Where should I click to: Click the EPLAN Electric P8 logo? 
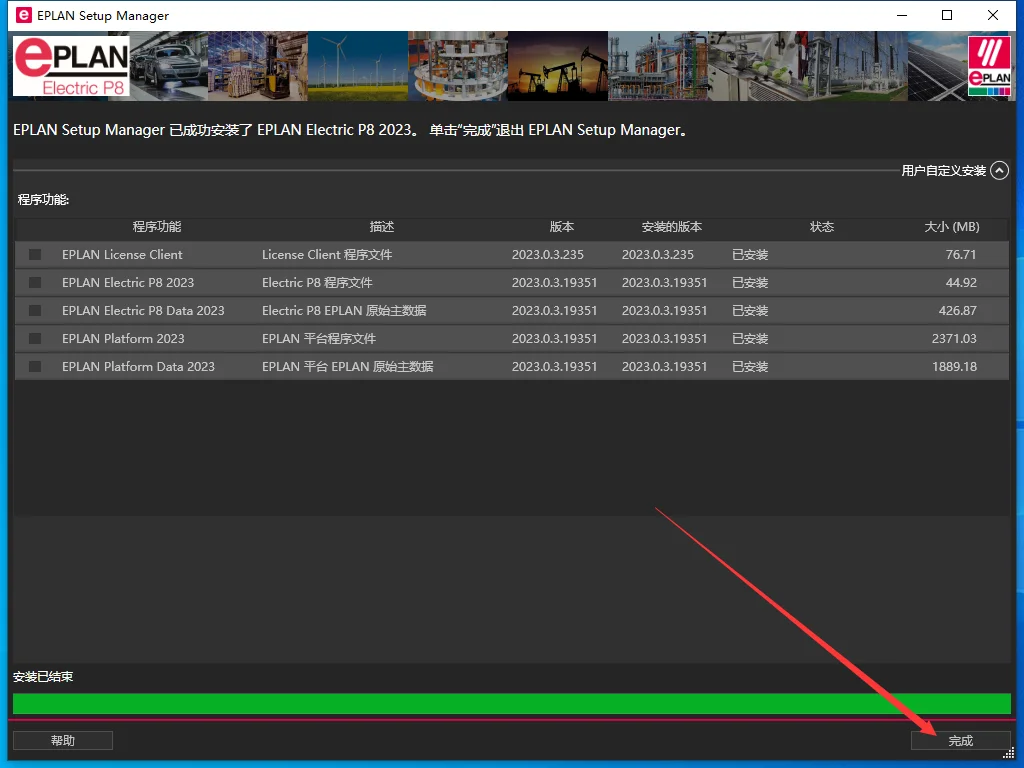[x=71, y=66]
